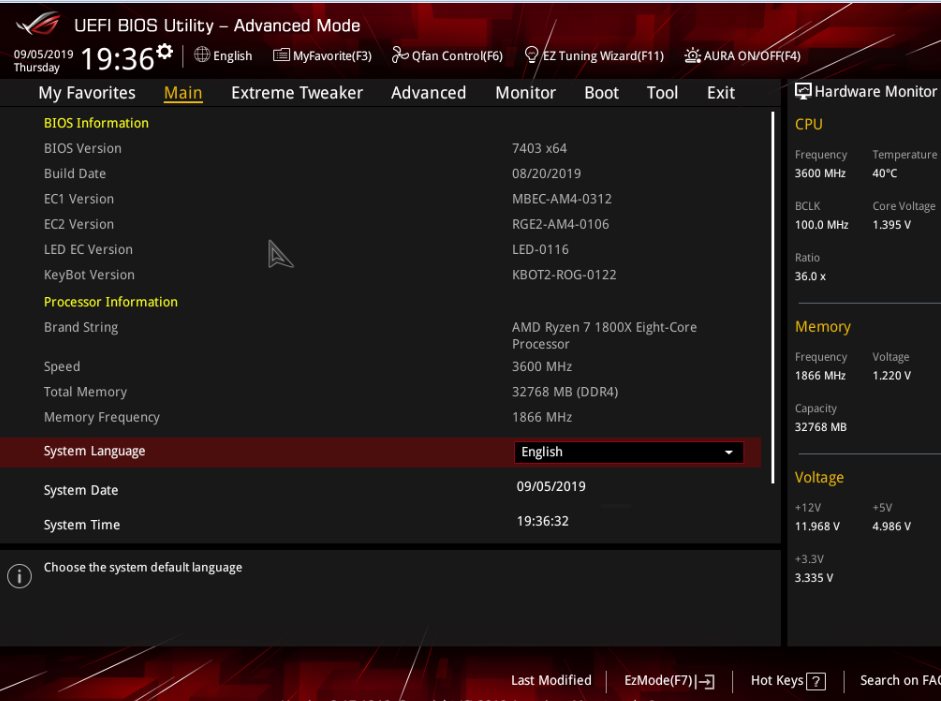Click EC2 Version value RGE2-AM4-0106

click(x=561, y=224)
